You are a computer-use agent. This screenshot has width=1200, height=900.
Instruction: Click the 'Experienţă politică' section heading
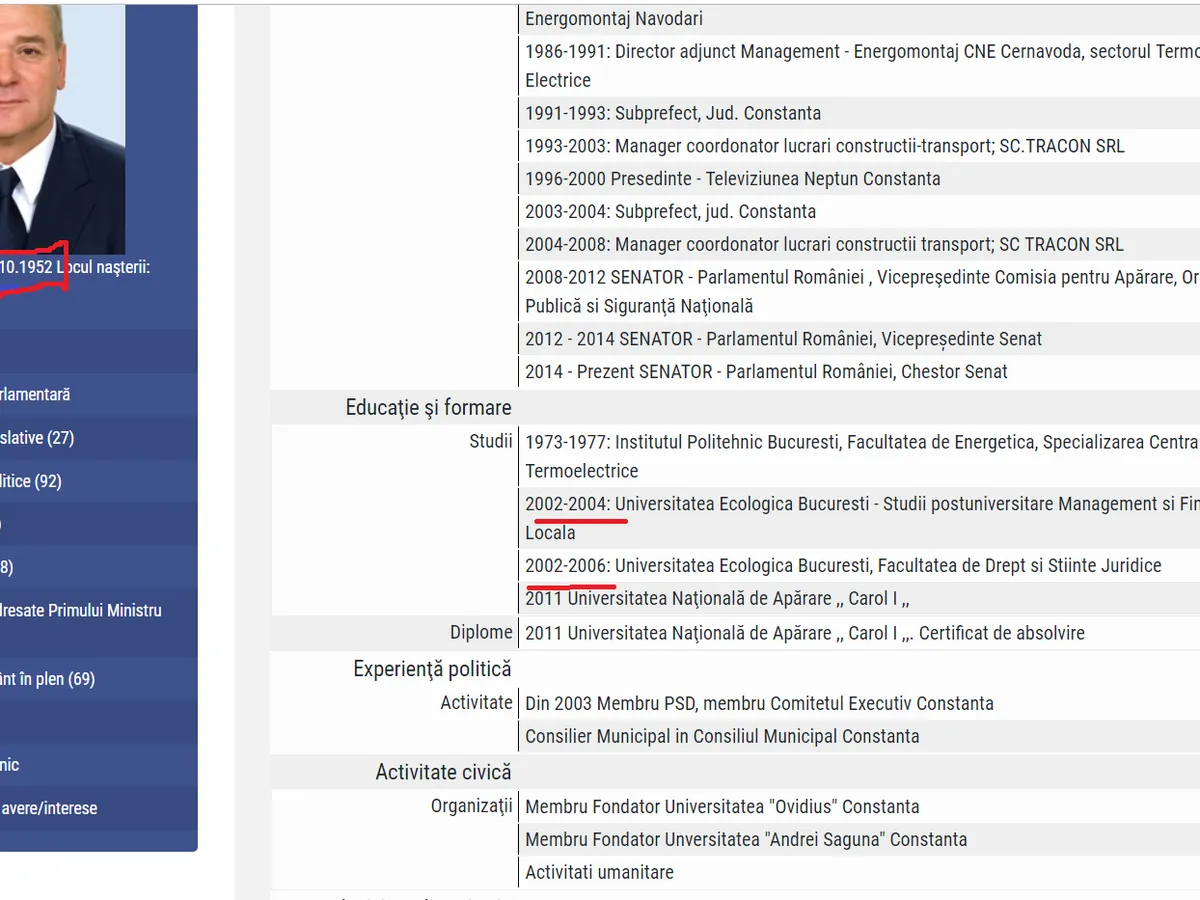(432, 669)
